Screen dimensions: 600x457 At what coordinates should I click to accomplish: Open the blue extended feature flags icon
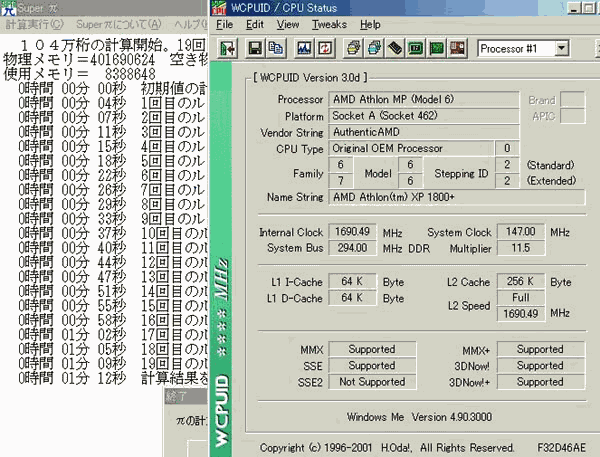[x=374, y=48]
